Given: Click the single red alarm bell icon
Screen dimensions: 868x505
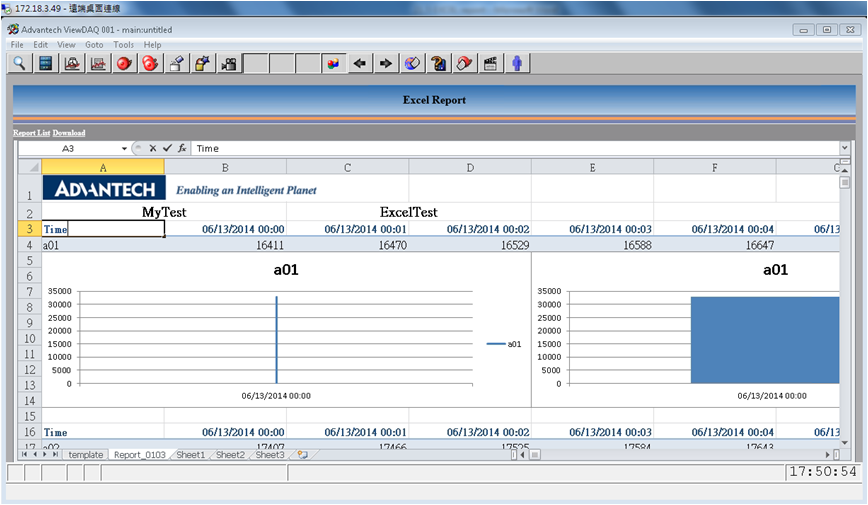Looking at the screenshot, I should point(124,64).
